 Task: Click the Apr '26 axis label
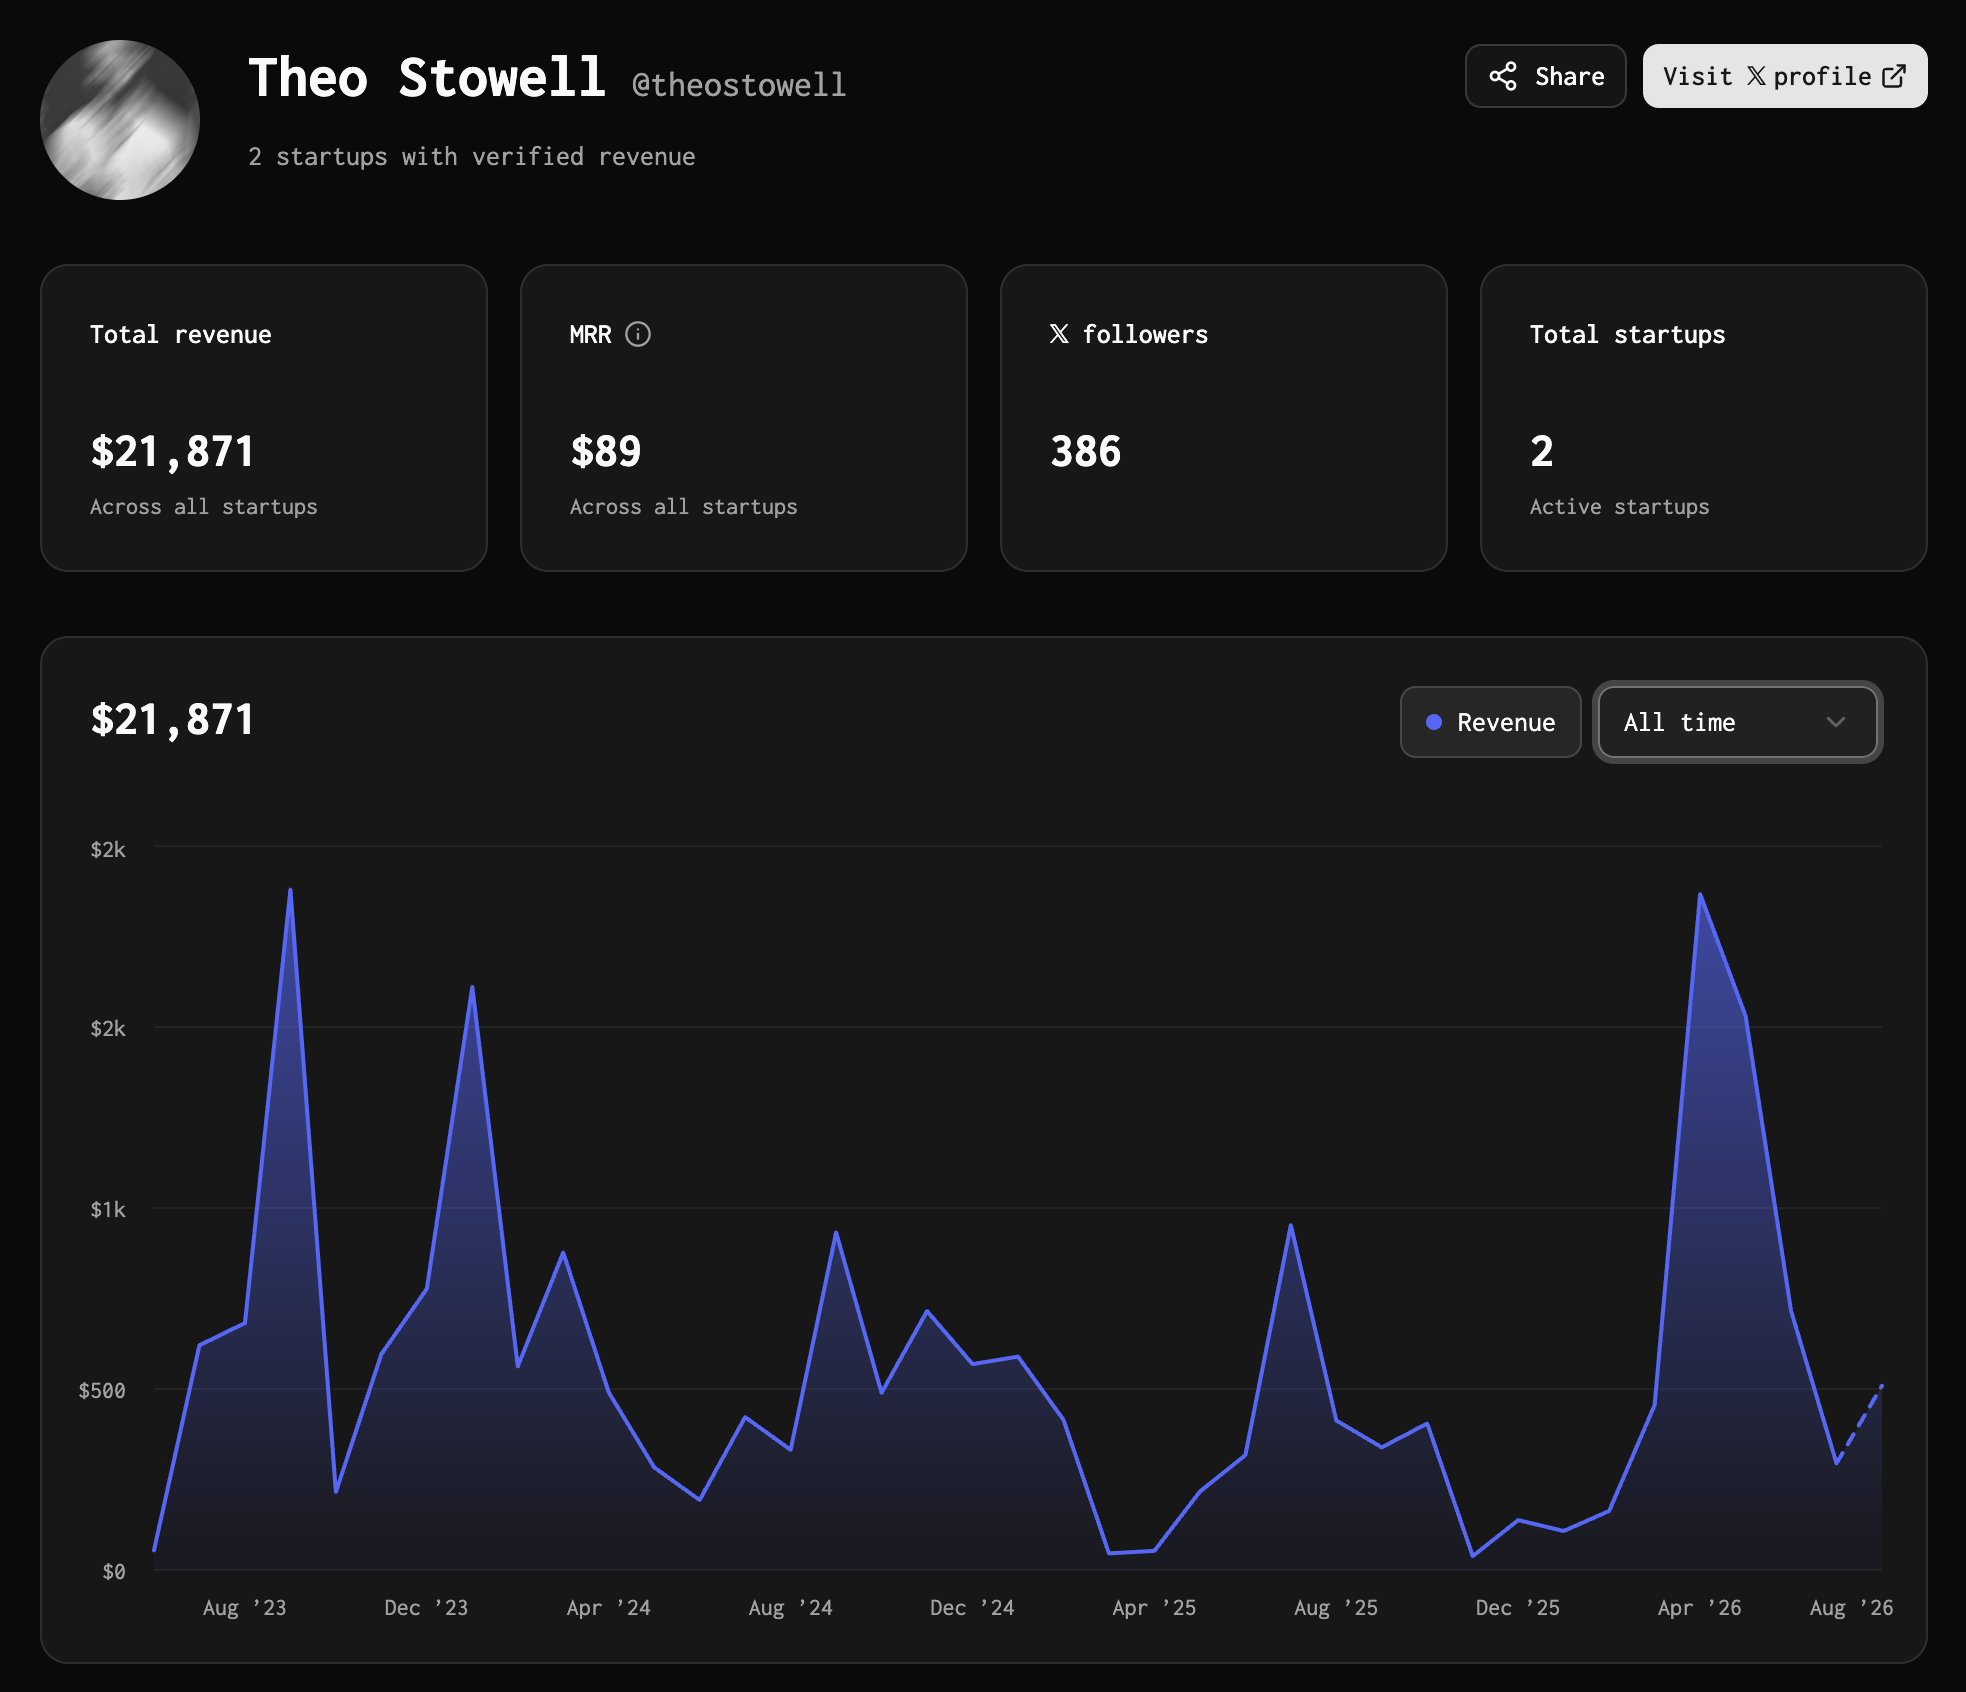click(x=1700, y=1608)
